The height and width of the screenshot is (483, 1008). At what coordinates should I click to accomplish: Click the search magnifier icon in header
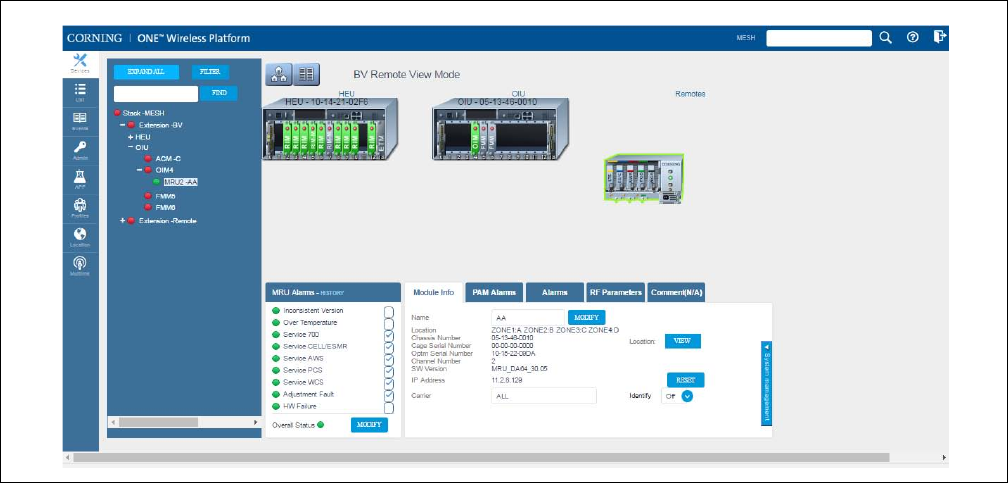pyautogui.click(x=886, y=37)
